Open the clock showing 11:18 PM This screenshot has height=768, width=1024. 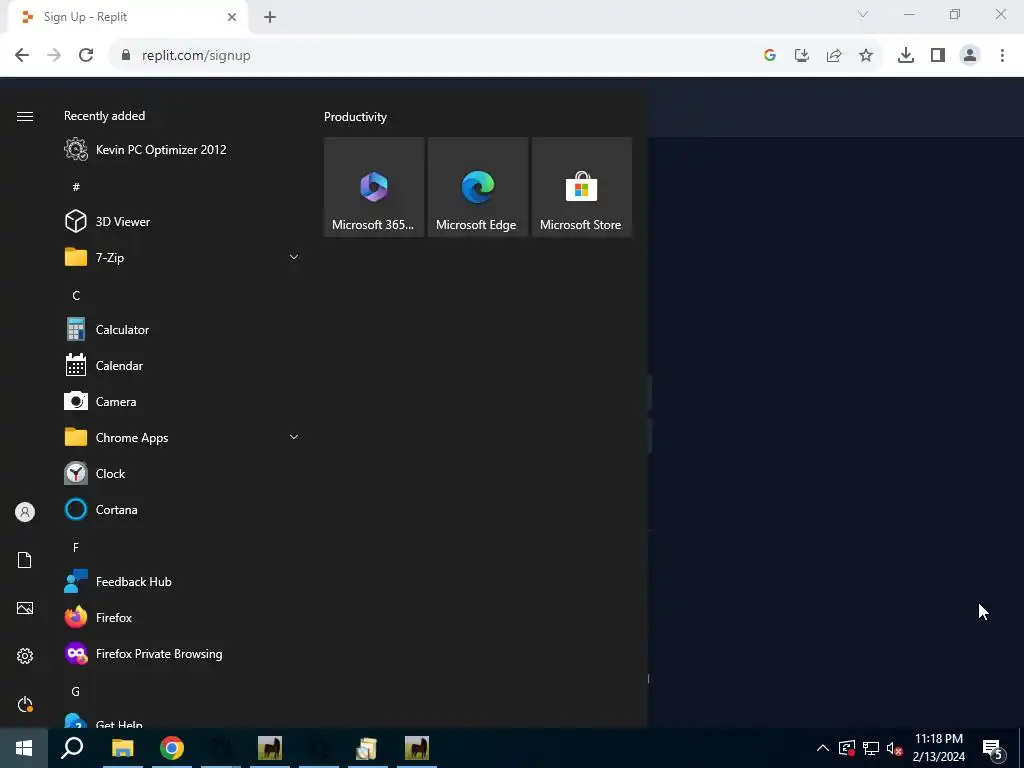938,748
